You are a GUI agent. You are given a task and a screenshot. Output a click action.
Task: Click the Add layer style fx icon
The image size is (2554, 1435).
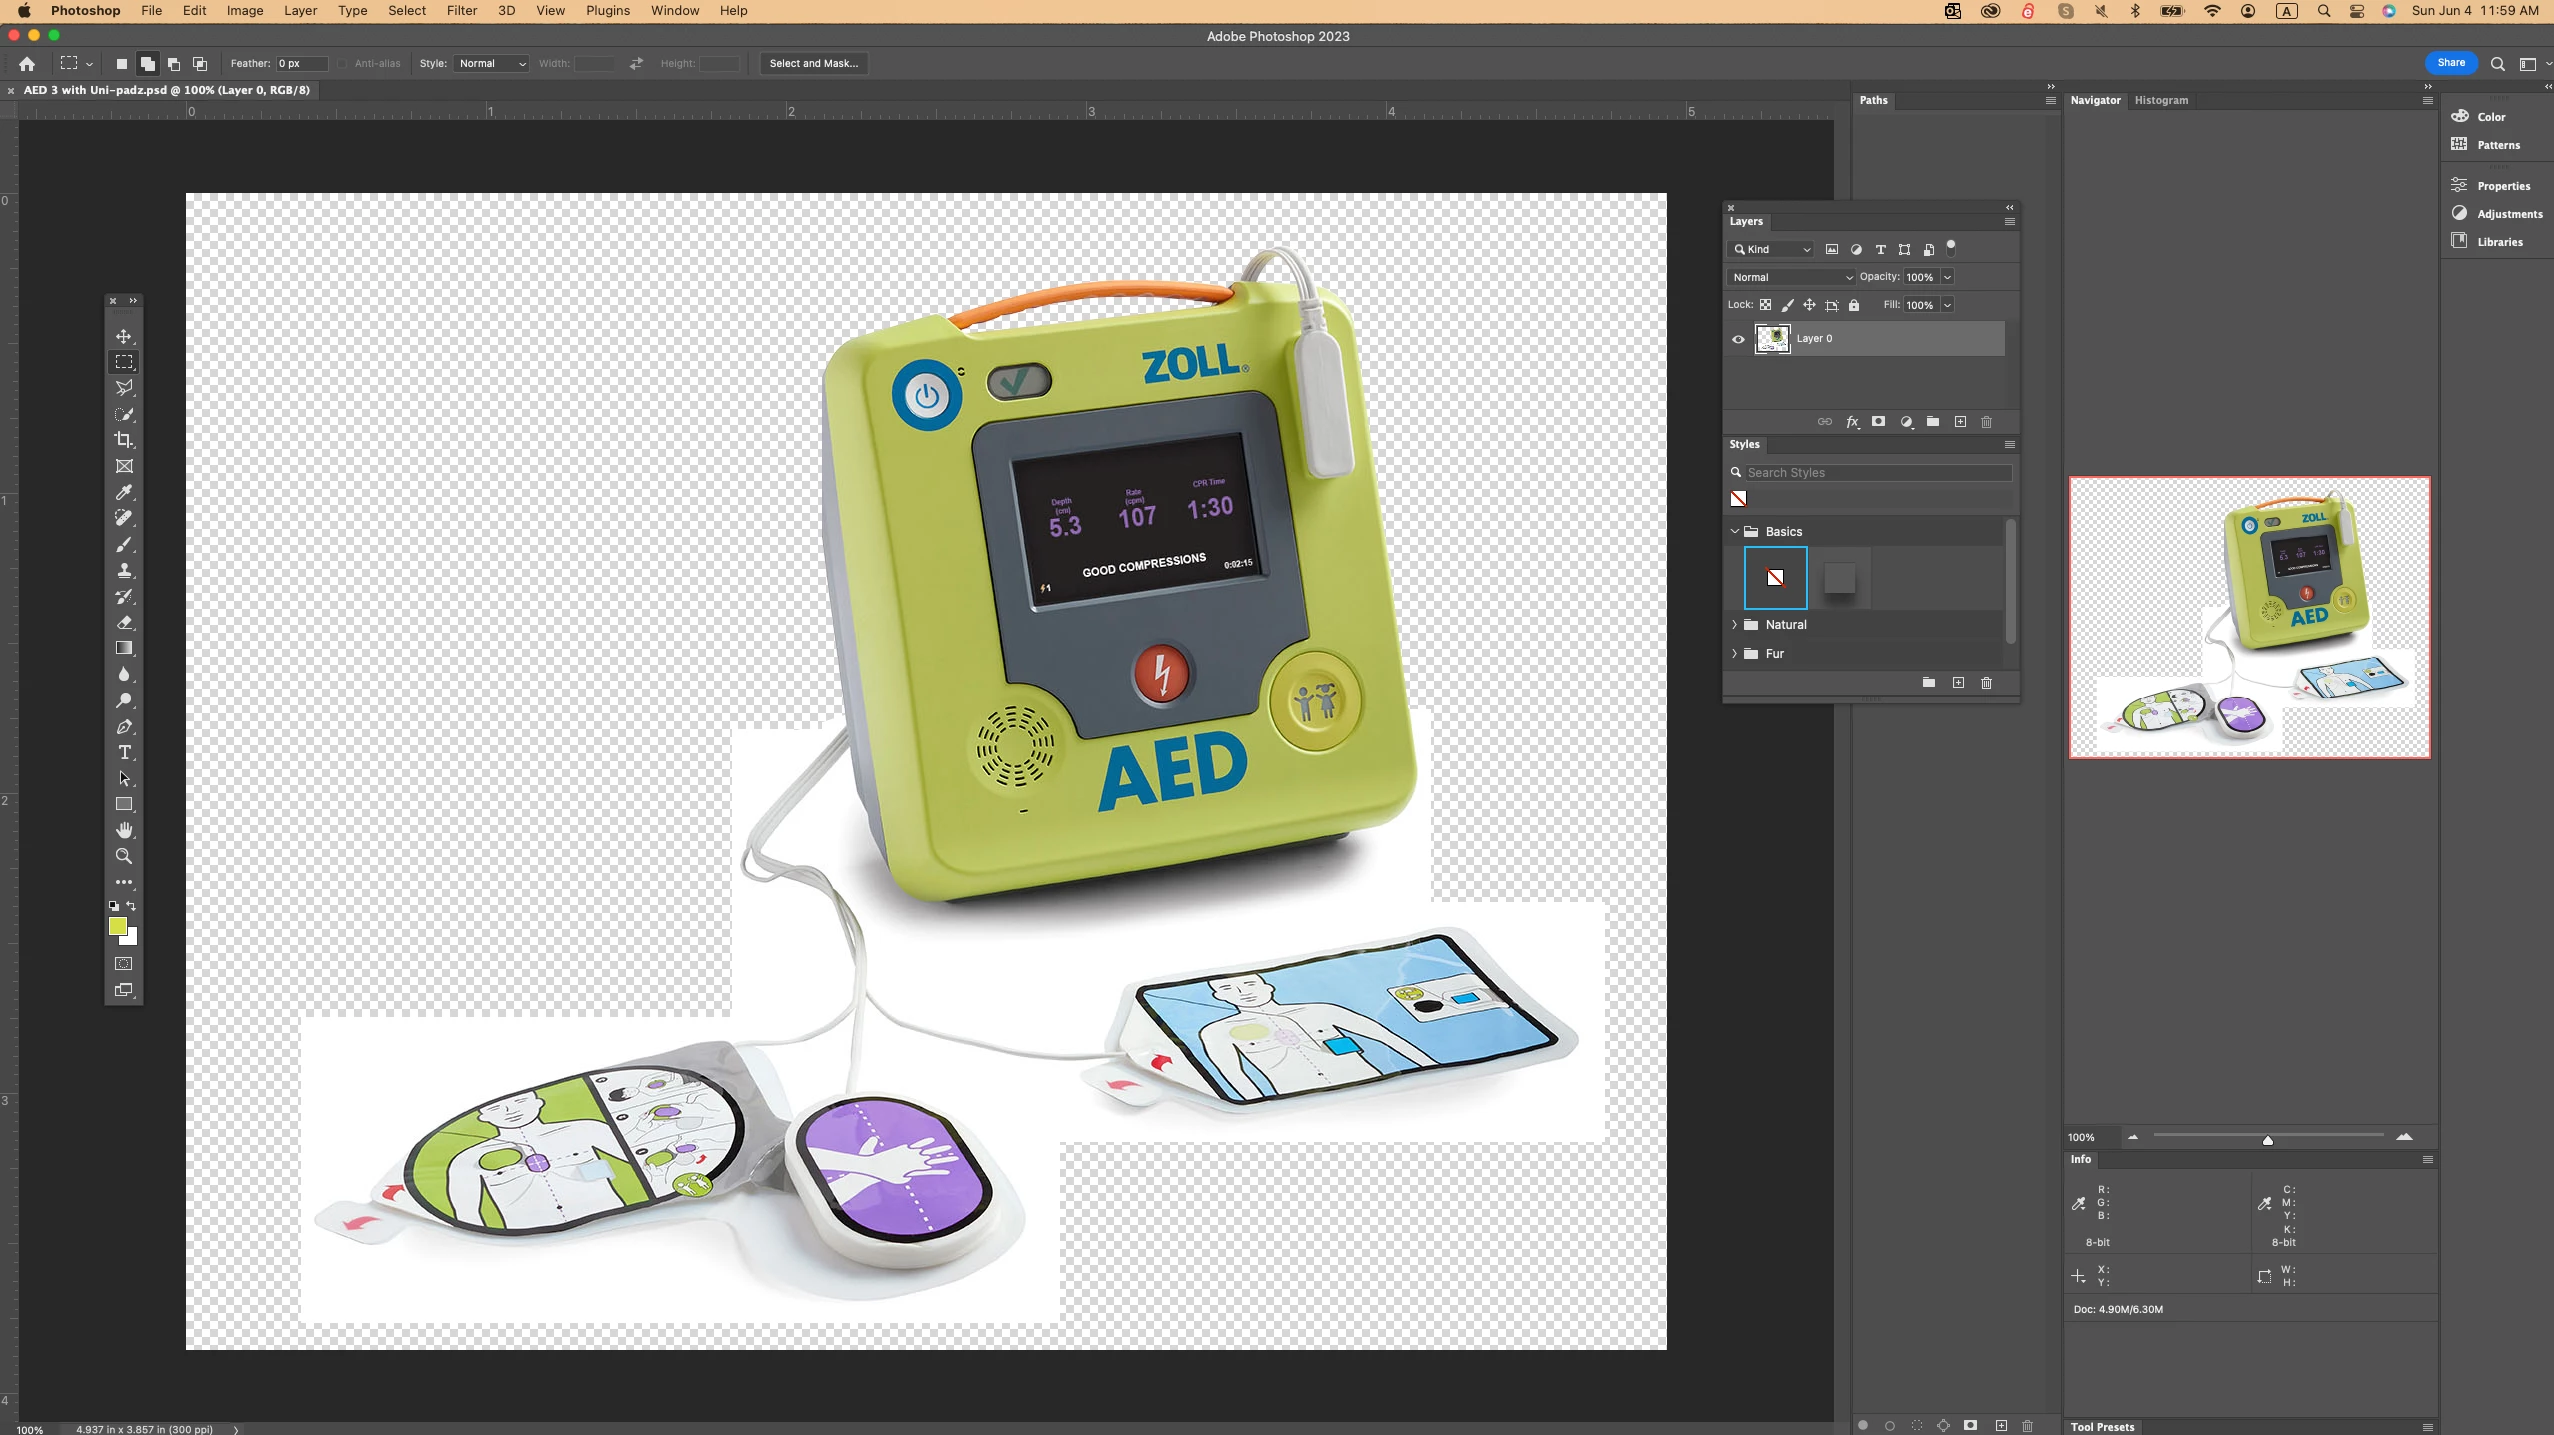(1852, 422)
